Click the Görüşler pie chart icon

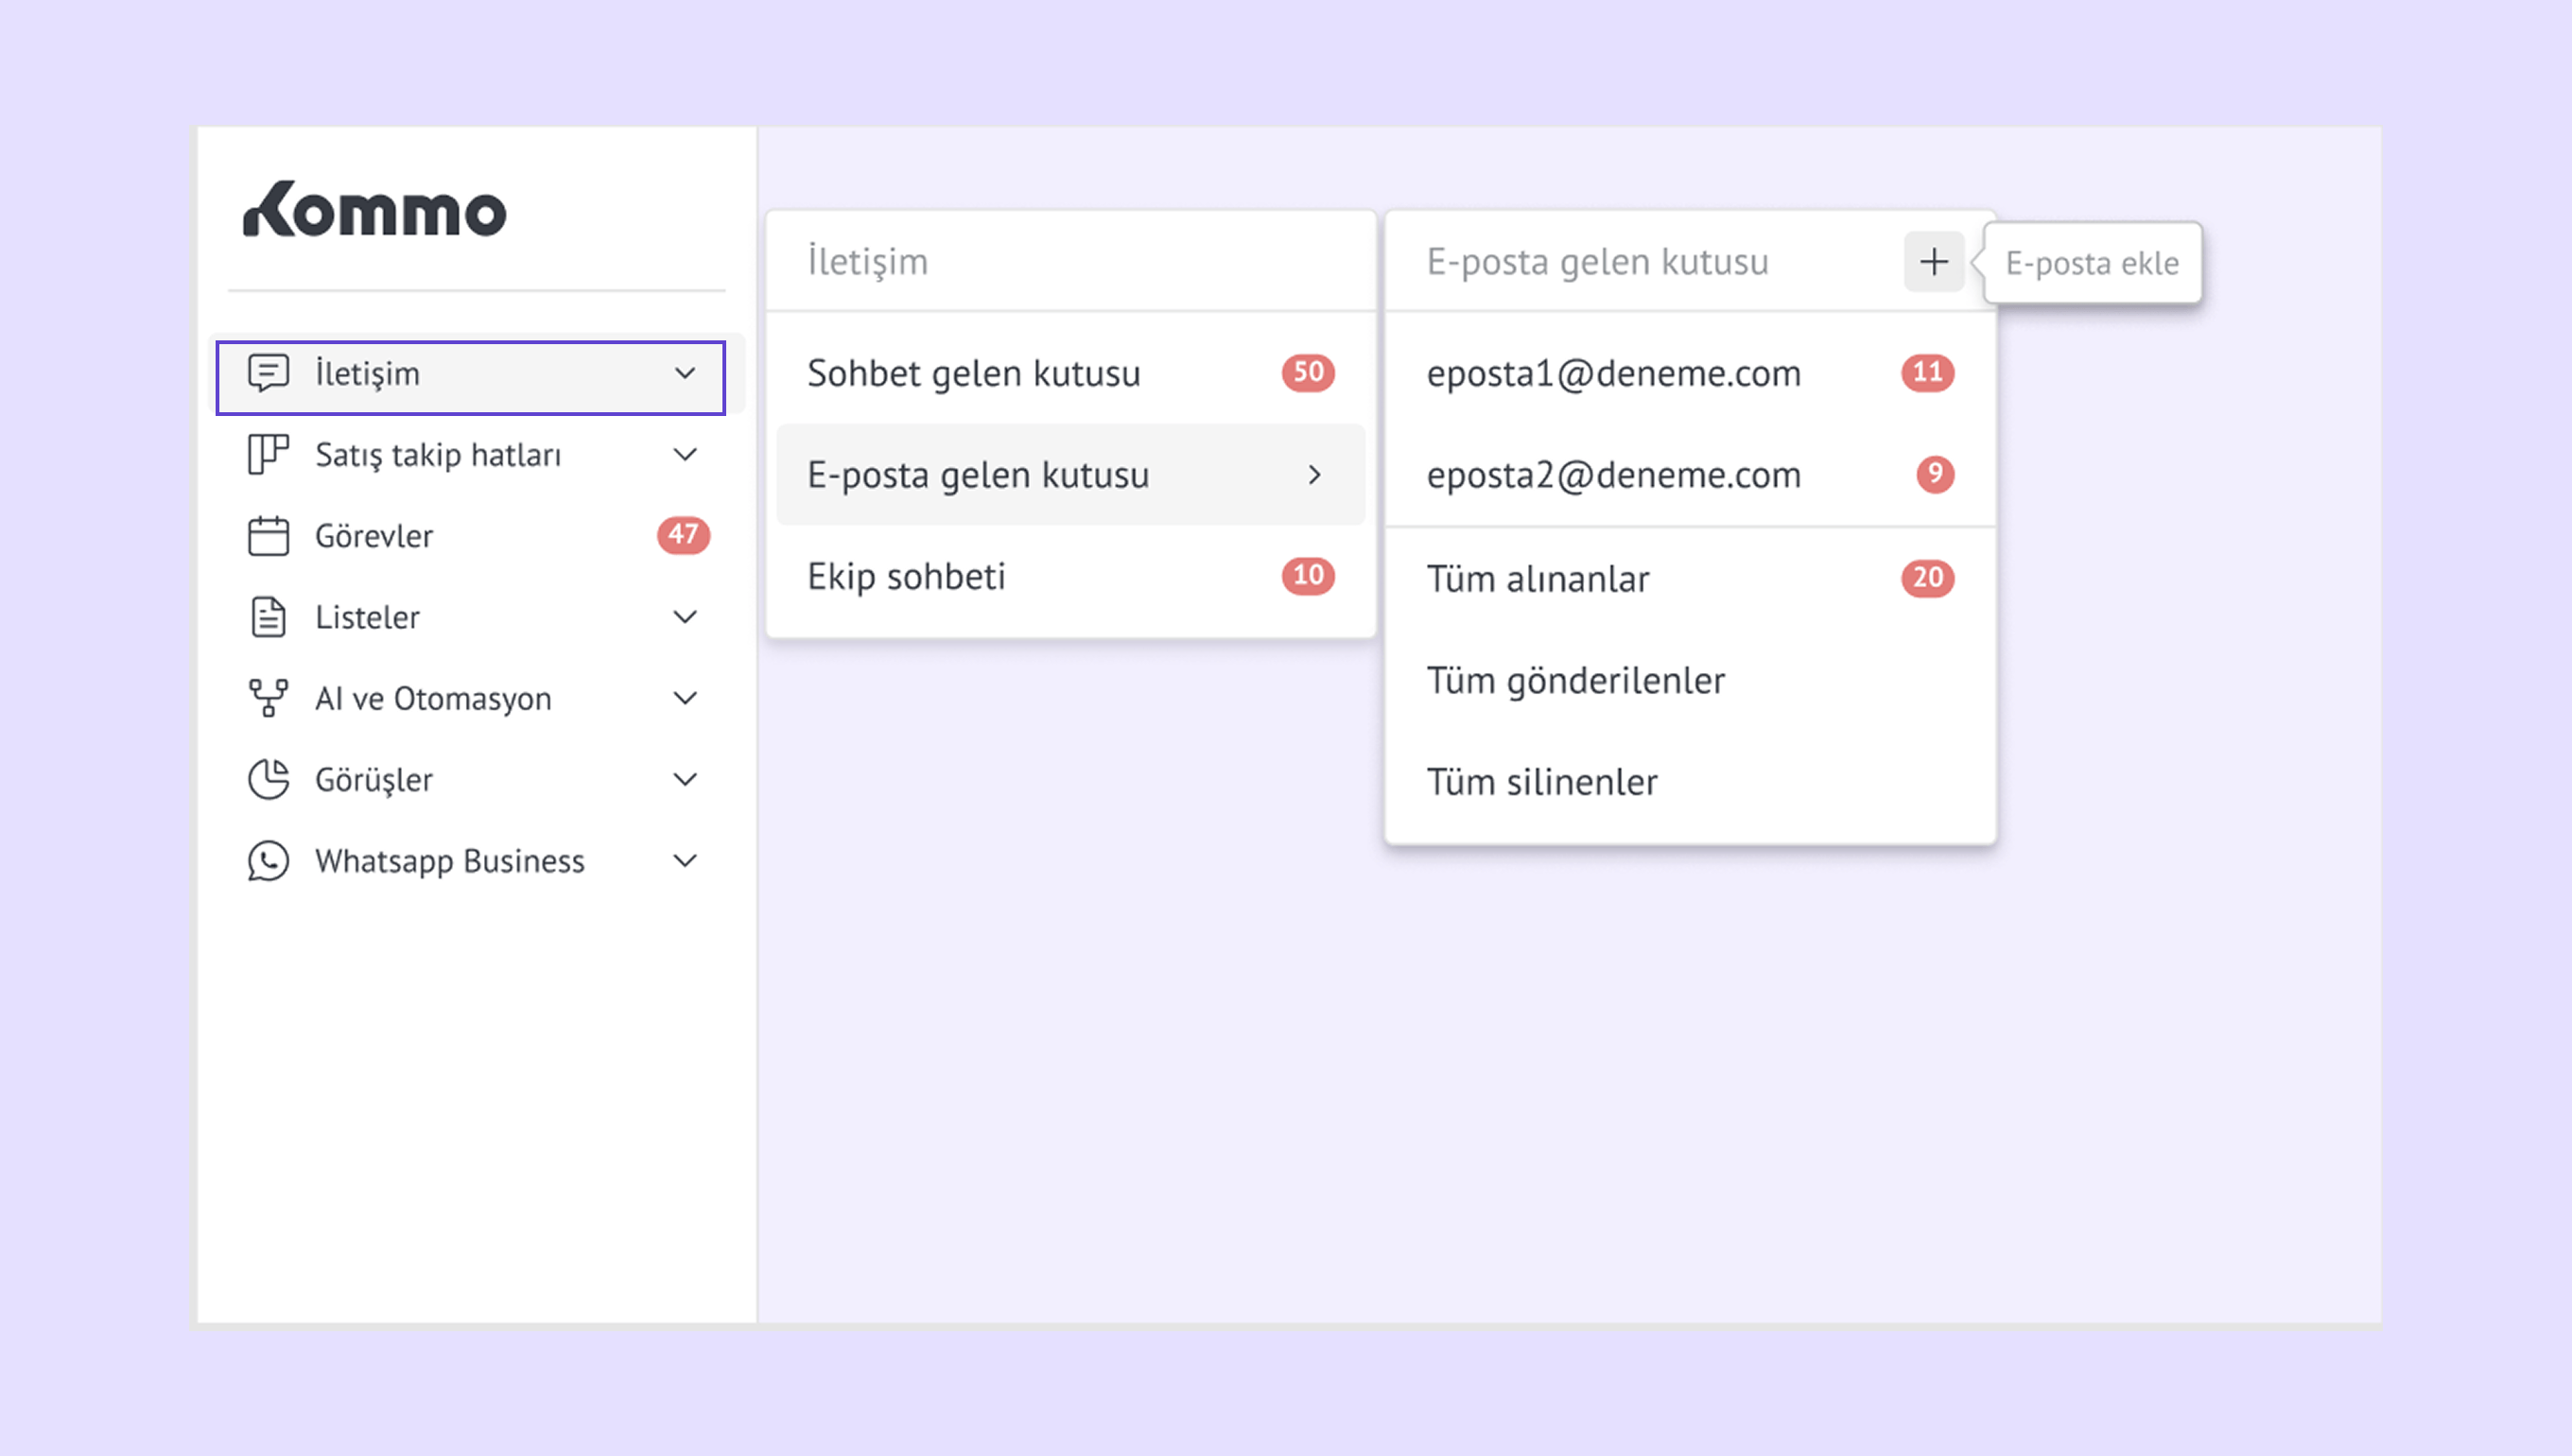point(268,779)
